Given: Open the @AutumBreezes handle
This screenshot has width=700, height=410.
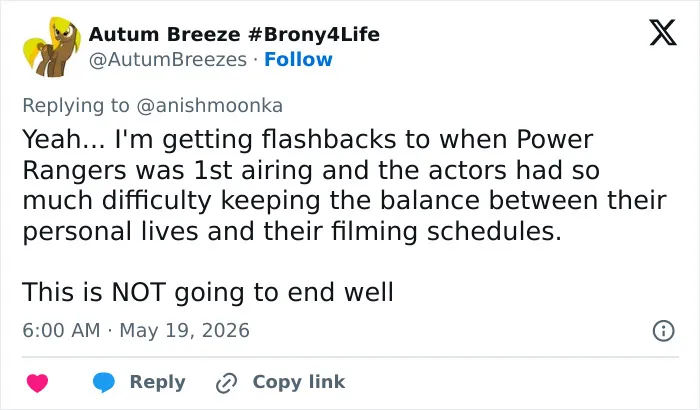Looking at the screenshot, I should click(x=168, y=59).
